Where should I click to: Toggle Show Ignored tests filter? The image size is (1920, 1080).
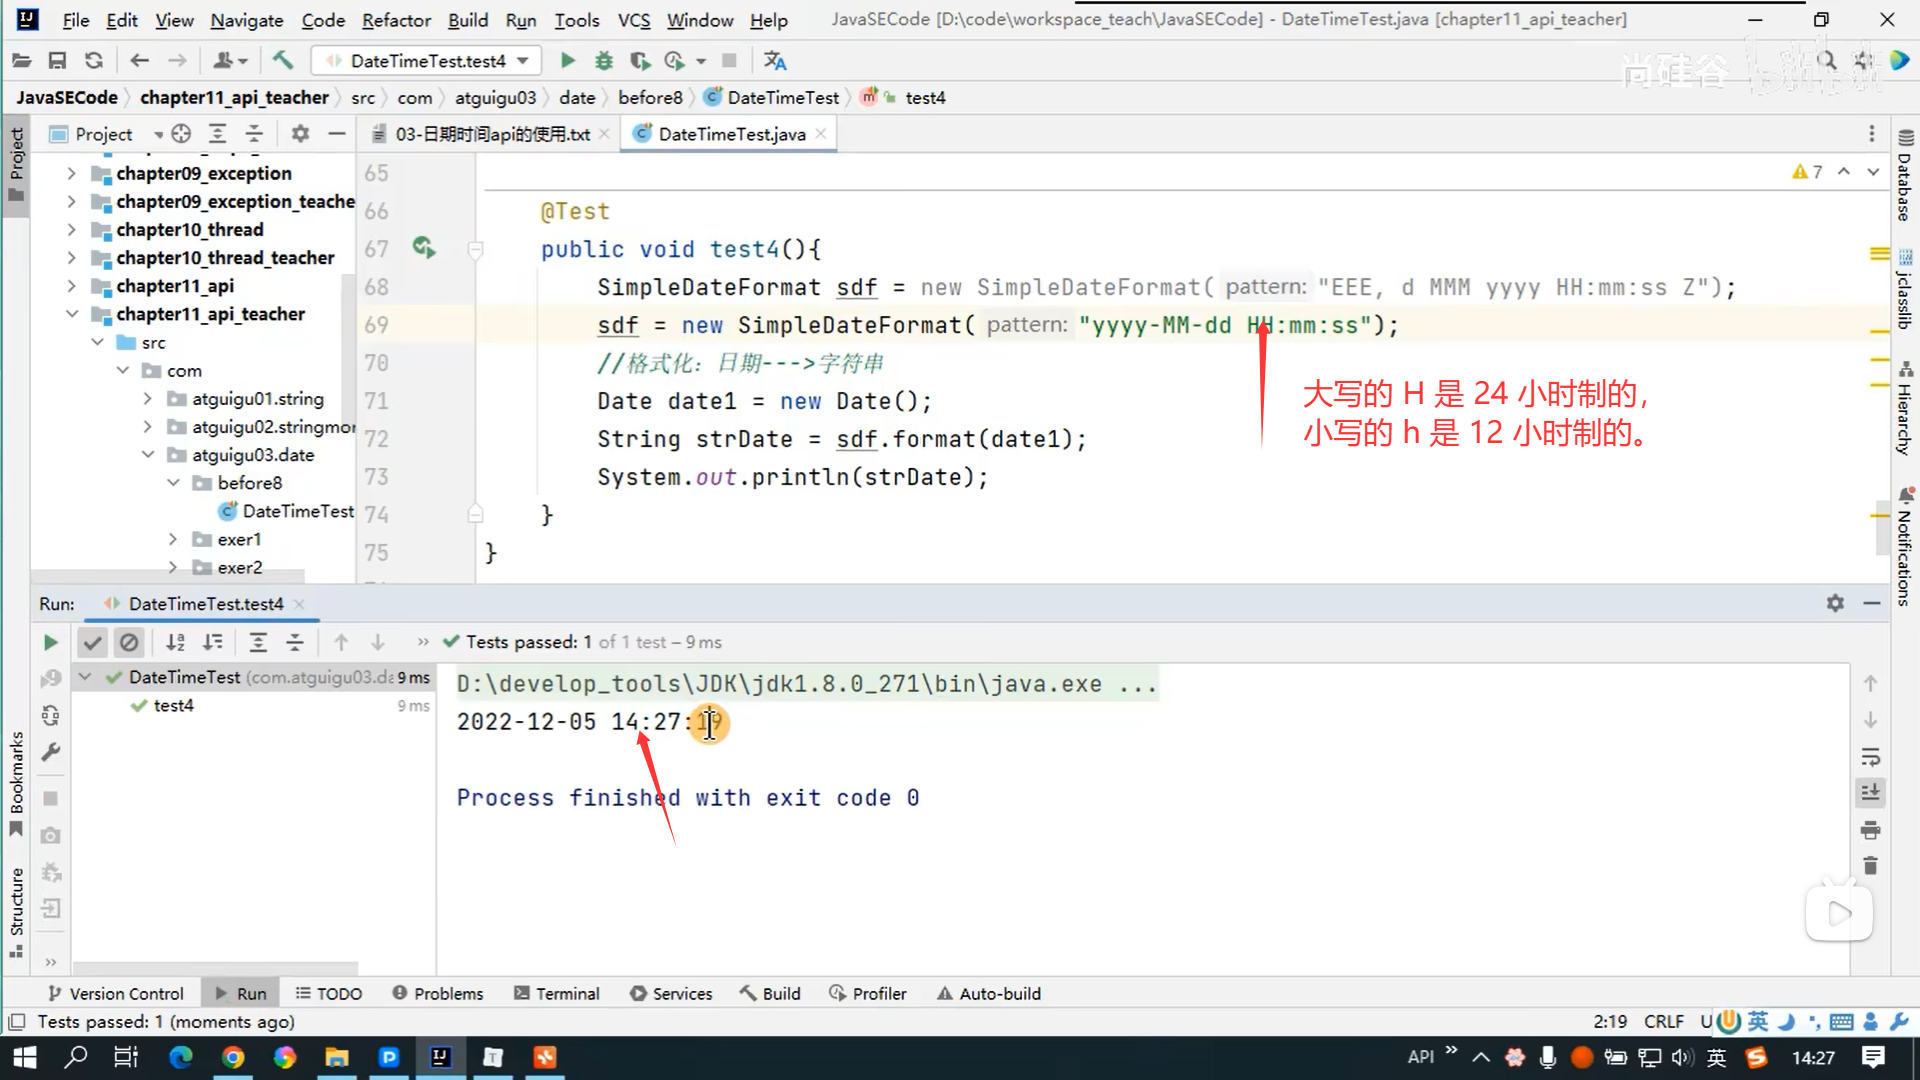pyautogui.click(x=129, y=642)
